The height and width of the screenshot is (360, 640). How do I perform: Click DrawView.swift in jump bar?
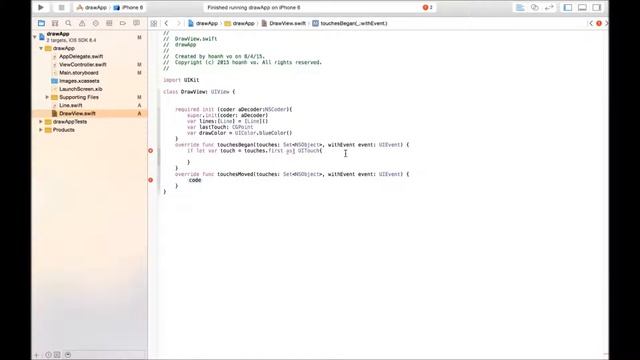[283, 23]
